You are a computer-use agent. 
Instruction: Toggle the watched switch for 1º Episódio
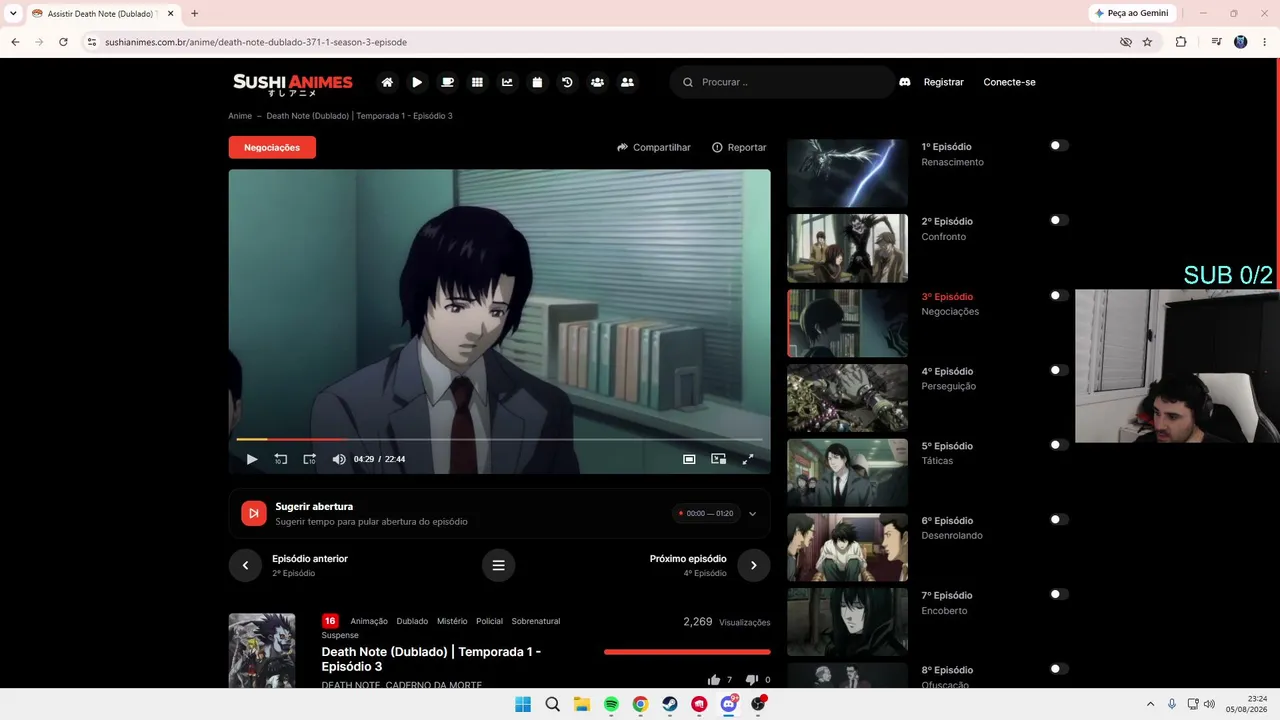(1059, 146)
